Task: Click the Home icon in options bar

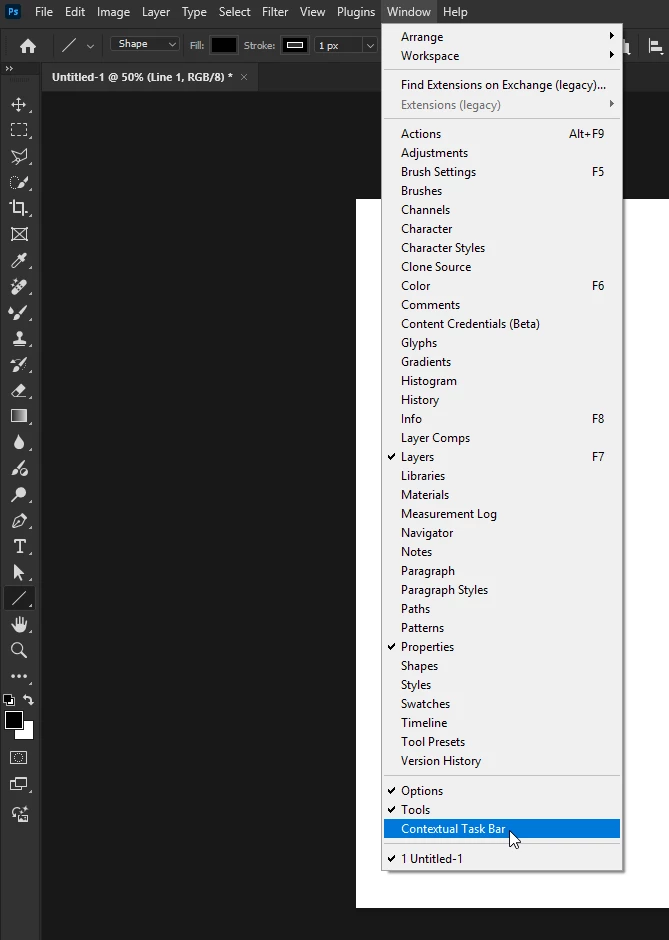Action: pyautogui.click(x=28, y=46)
